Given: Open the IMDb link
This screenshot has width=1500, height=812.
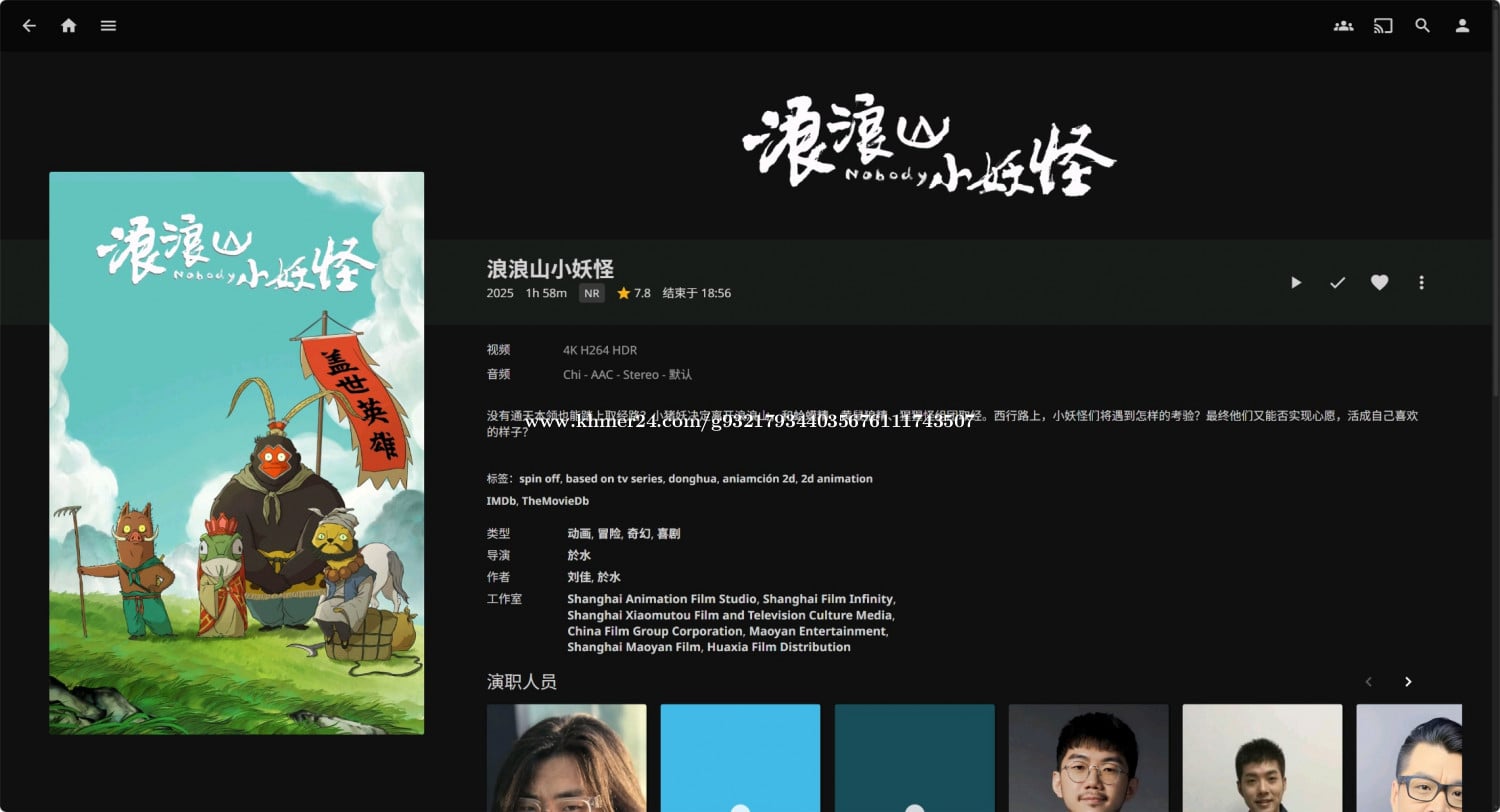Looking at the screenshot, I should pyautogui.click(x=500, y=501).
